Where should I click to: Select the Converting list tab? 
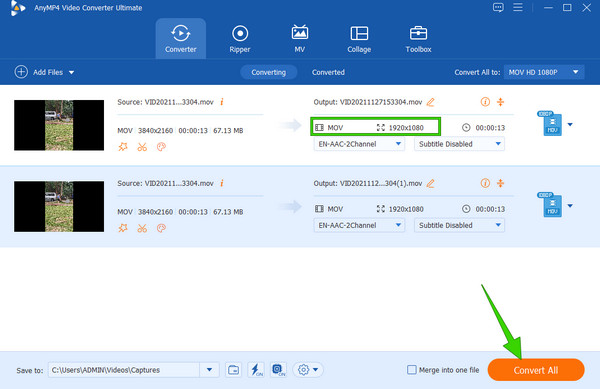269,72
